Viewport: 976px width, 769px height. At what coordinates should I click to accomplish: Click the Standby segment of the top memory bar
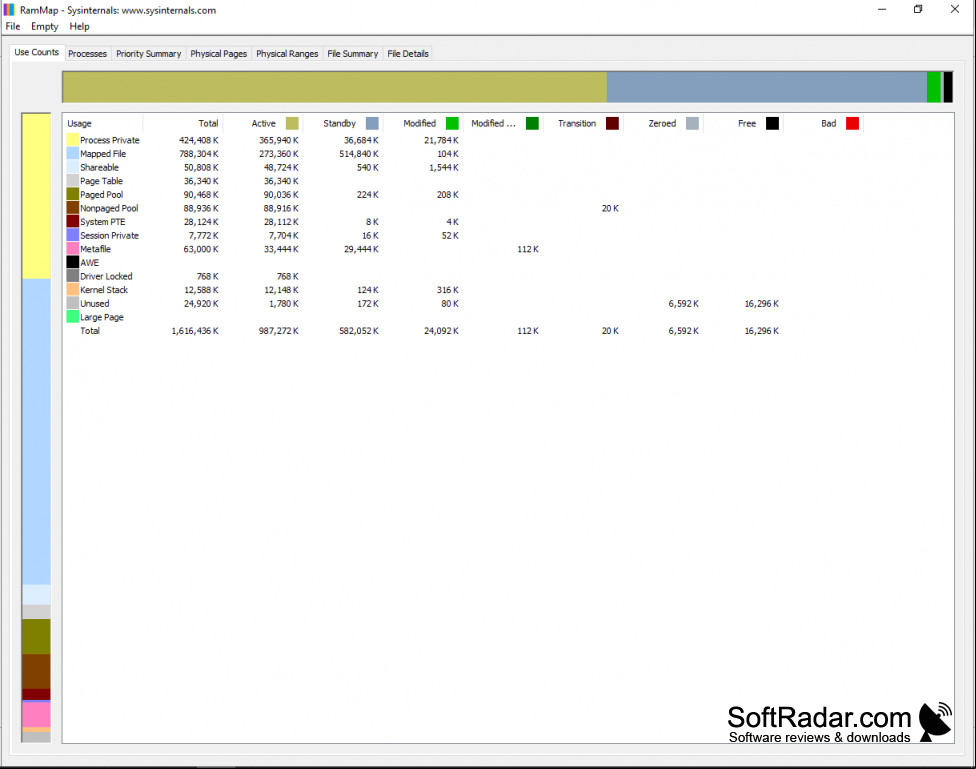pos(767,87)
